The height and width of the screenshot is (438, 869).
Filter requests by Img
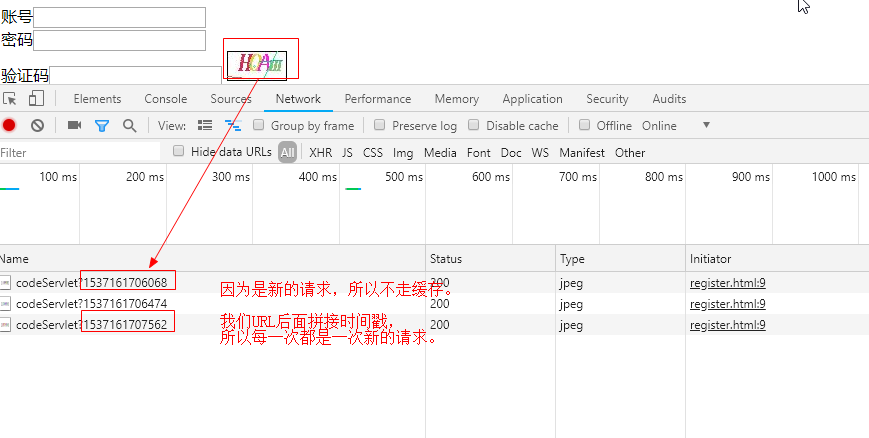(x=403, y=152)
